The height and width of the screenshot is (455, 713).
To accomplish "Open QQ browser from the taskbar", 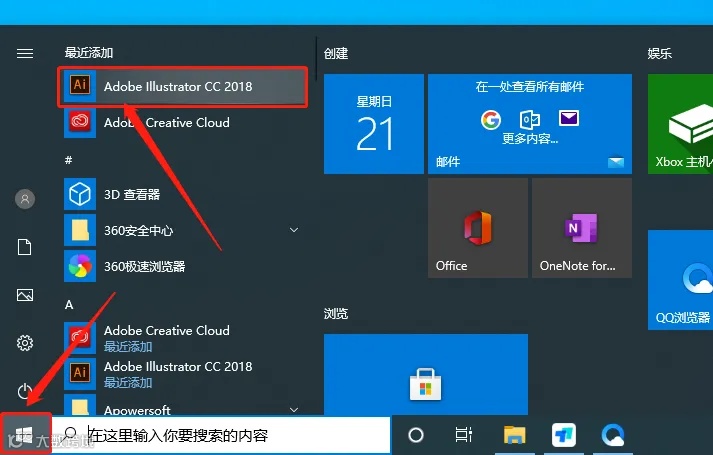I will coord(613,435).
